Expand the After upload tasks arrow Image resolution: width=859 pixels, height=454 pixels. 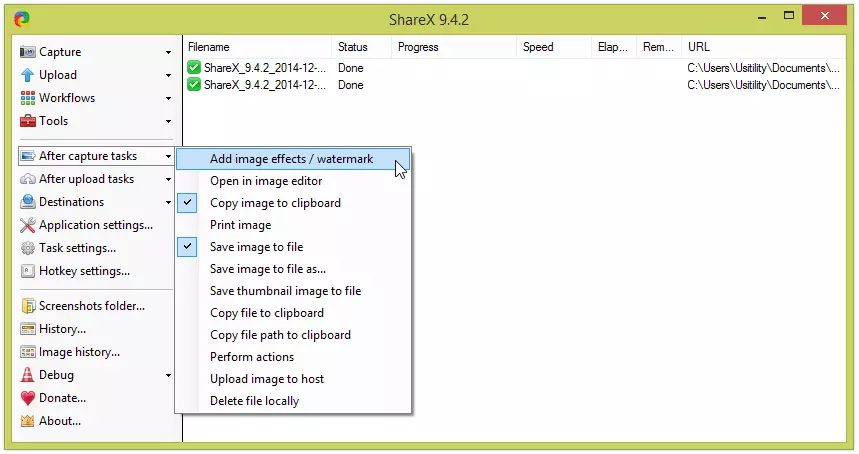click(x=168, y=180)
